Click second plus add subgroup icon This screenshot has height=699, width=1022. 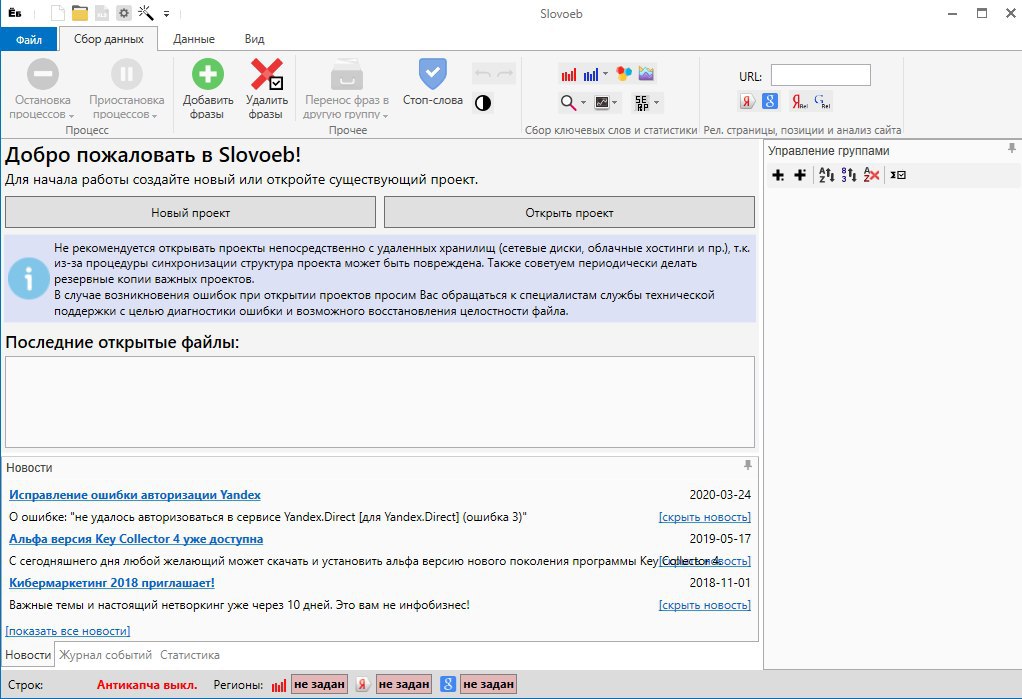800,175
